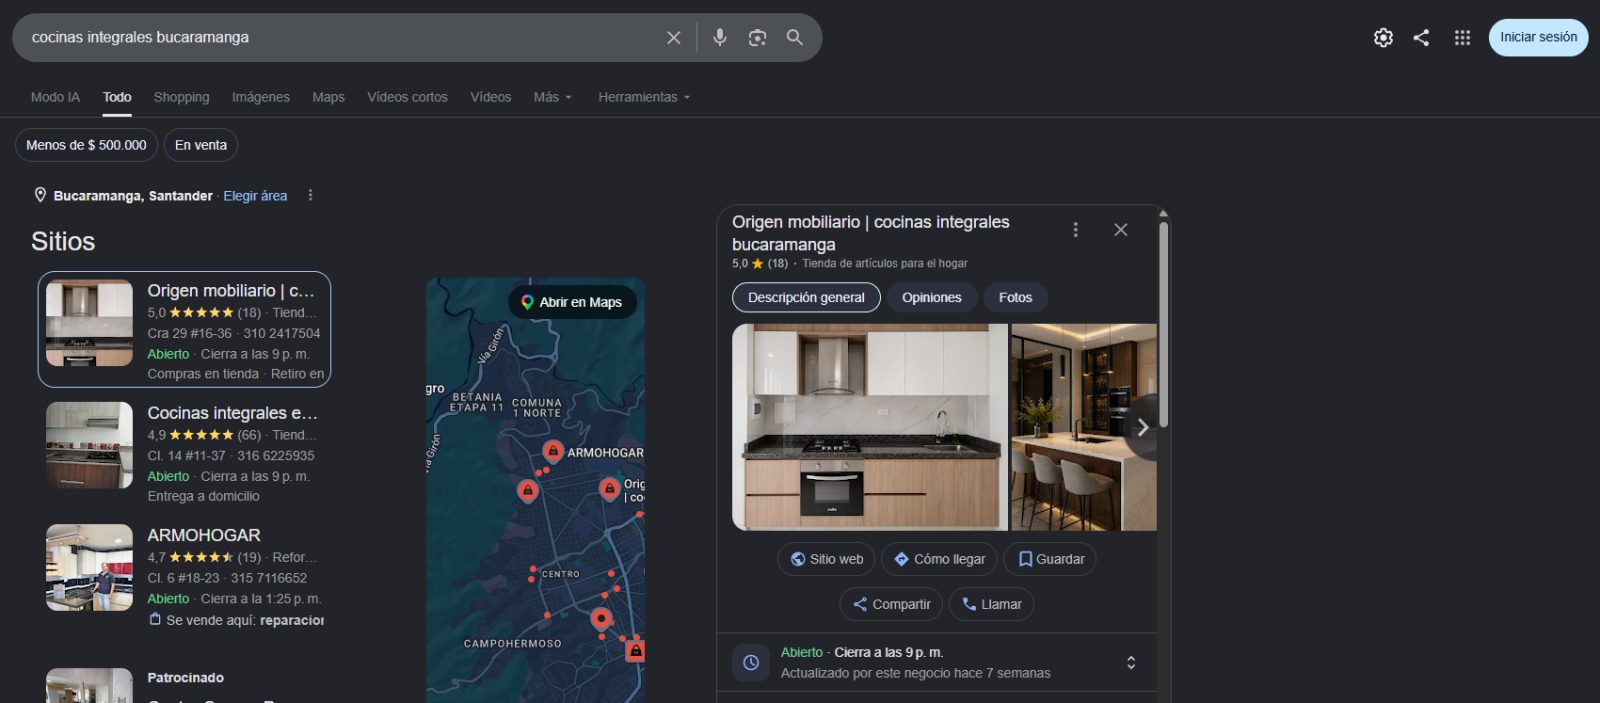
Task: Expand opening hours with arrows icon
Action: click(1131, 663)
